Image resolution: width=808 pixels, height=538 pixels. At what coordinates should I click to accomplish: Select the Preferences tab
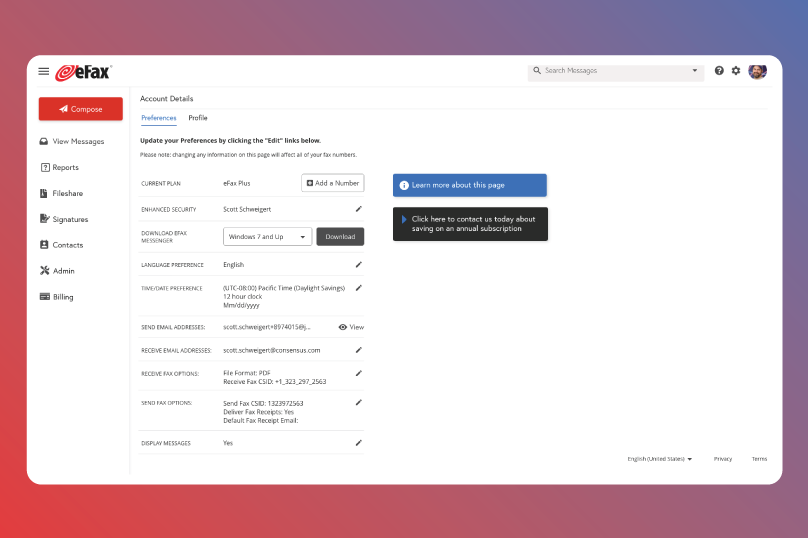tap(159, 118)
